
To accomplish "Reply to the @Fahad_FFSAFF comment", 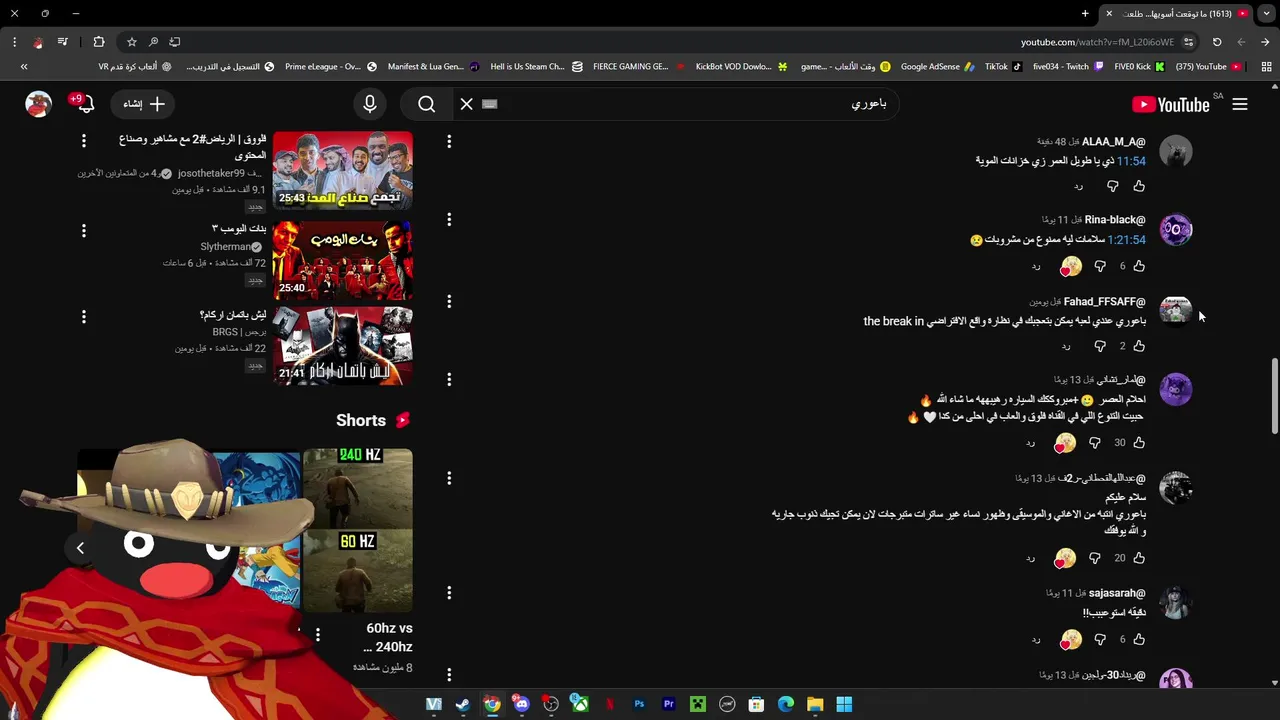I will 1066,346.
